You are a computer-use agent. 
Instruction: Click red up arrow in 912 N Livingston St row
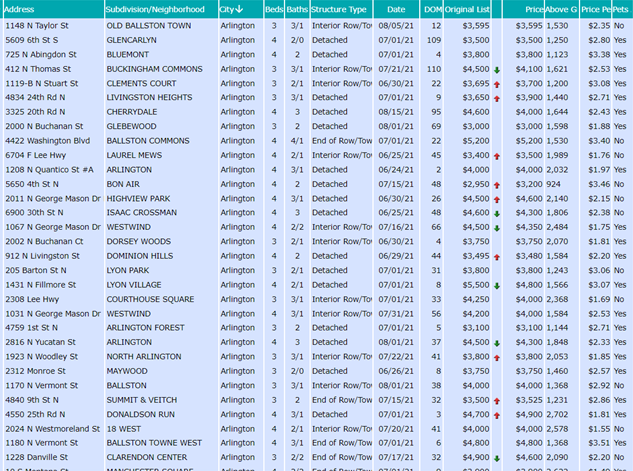[x=497, y=257]
